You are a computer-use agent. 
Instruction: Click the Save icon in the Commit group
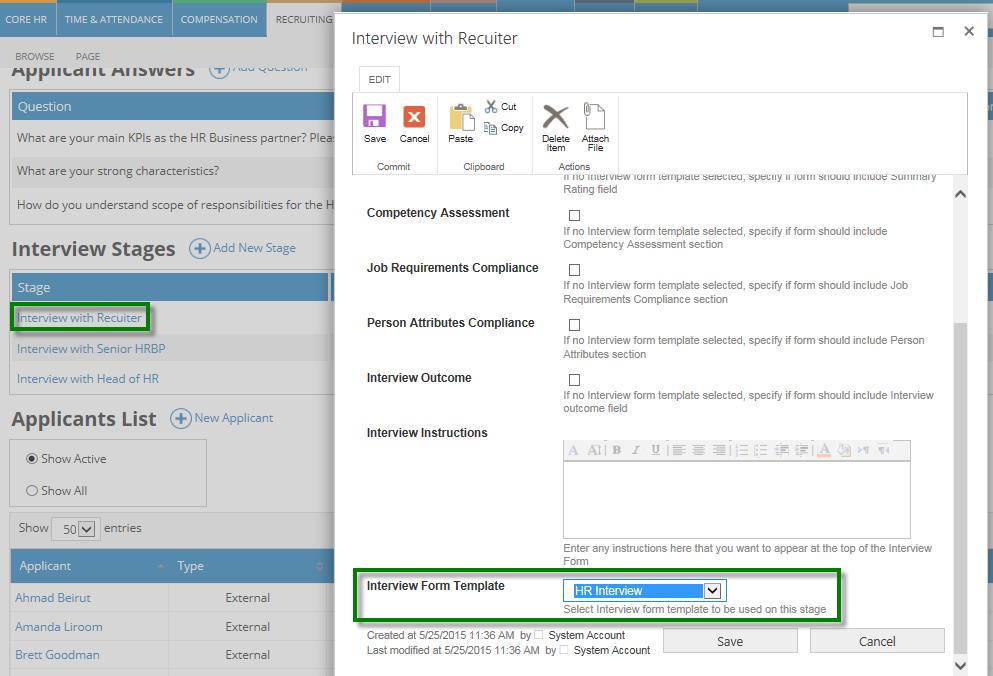point(374,118)
